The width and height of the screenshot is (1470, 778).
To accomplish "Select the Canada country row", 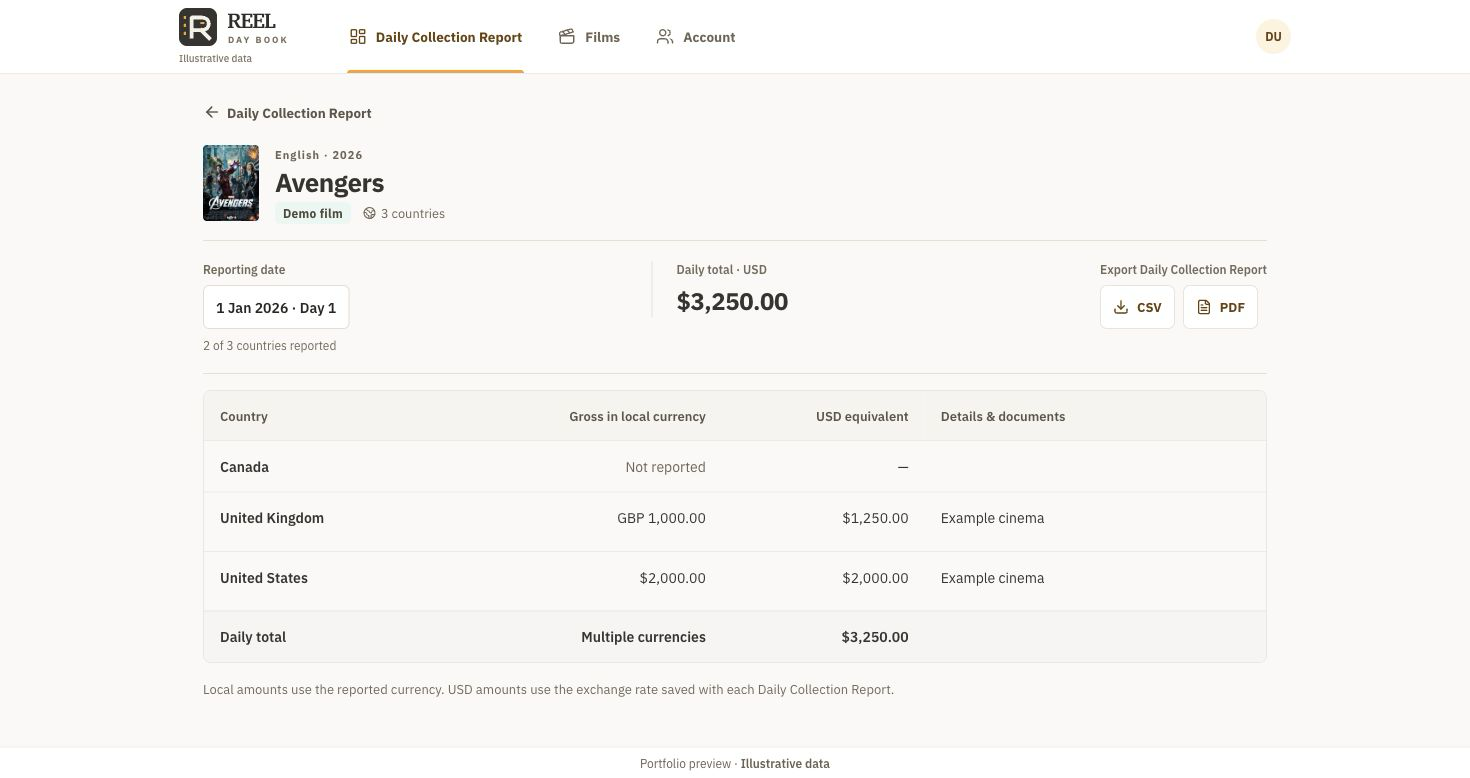I will tap(735, 467).
